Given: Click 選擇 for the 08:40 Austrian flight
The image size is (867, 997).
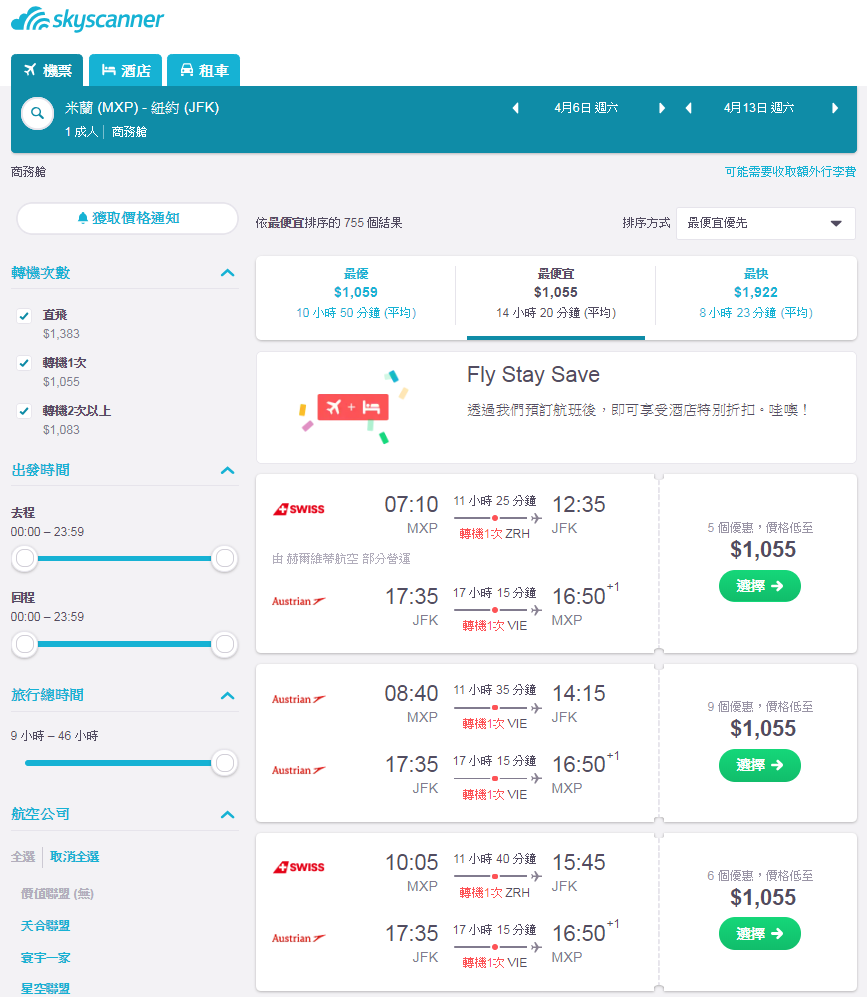Looking at the screenshot, I should 760,765.
